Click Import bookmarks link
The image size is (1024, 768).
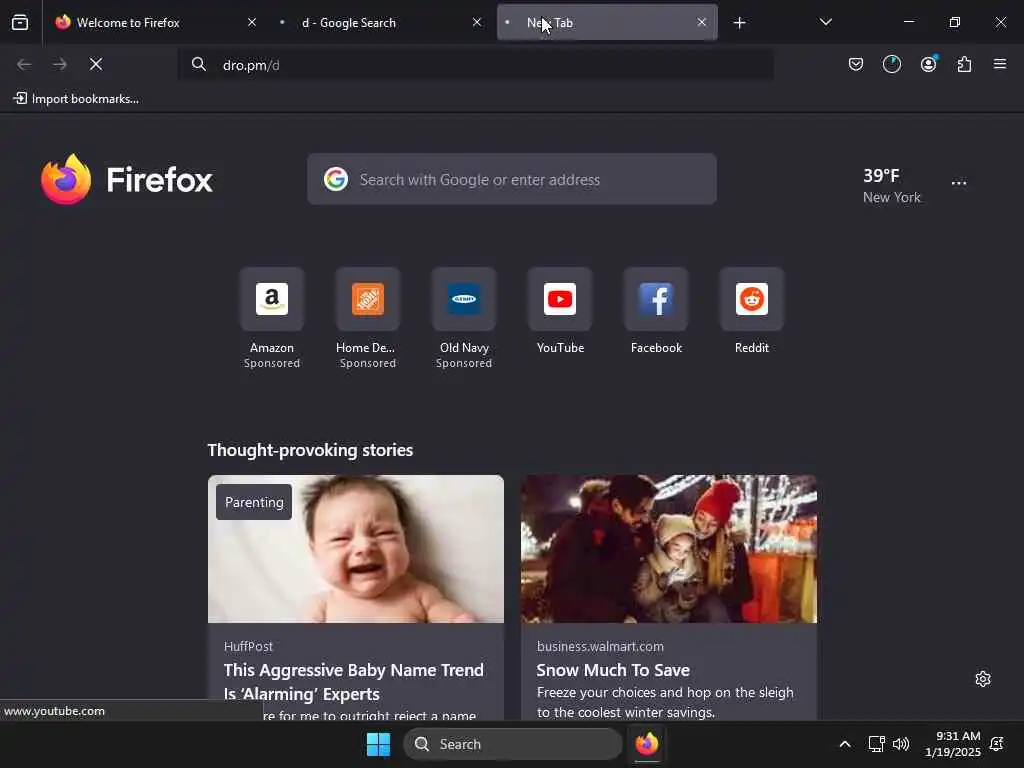click(x=76, y=99)
